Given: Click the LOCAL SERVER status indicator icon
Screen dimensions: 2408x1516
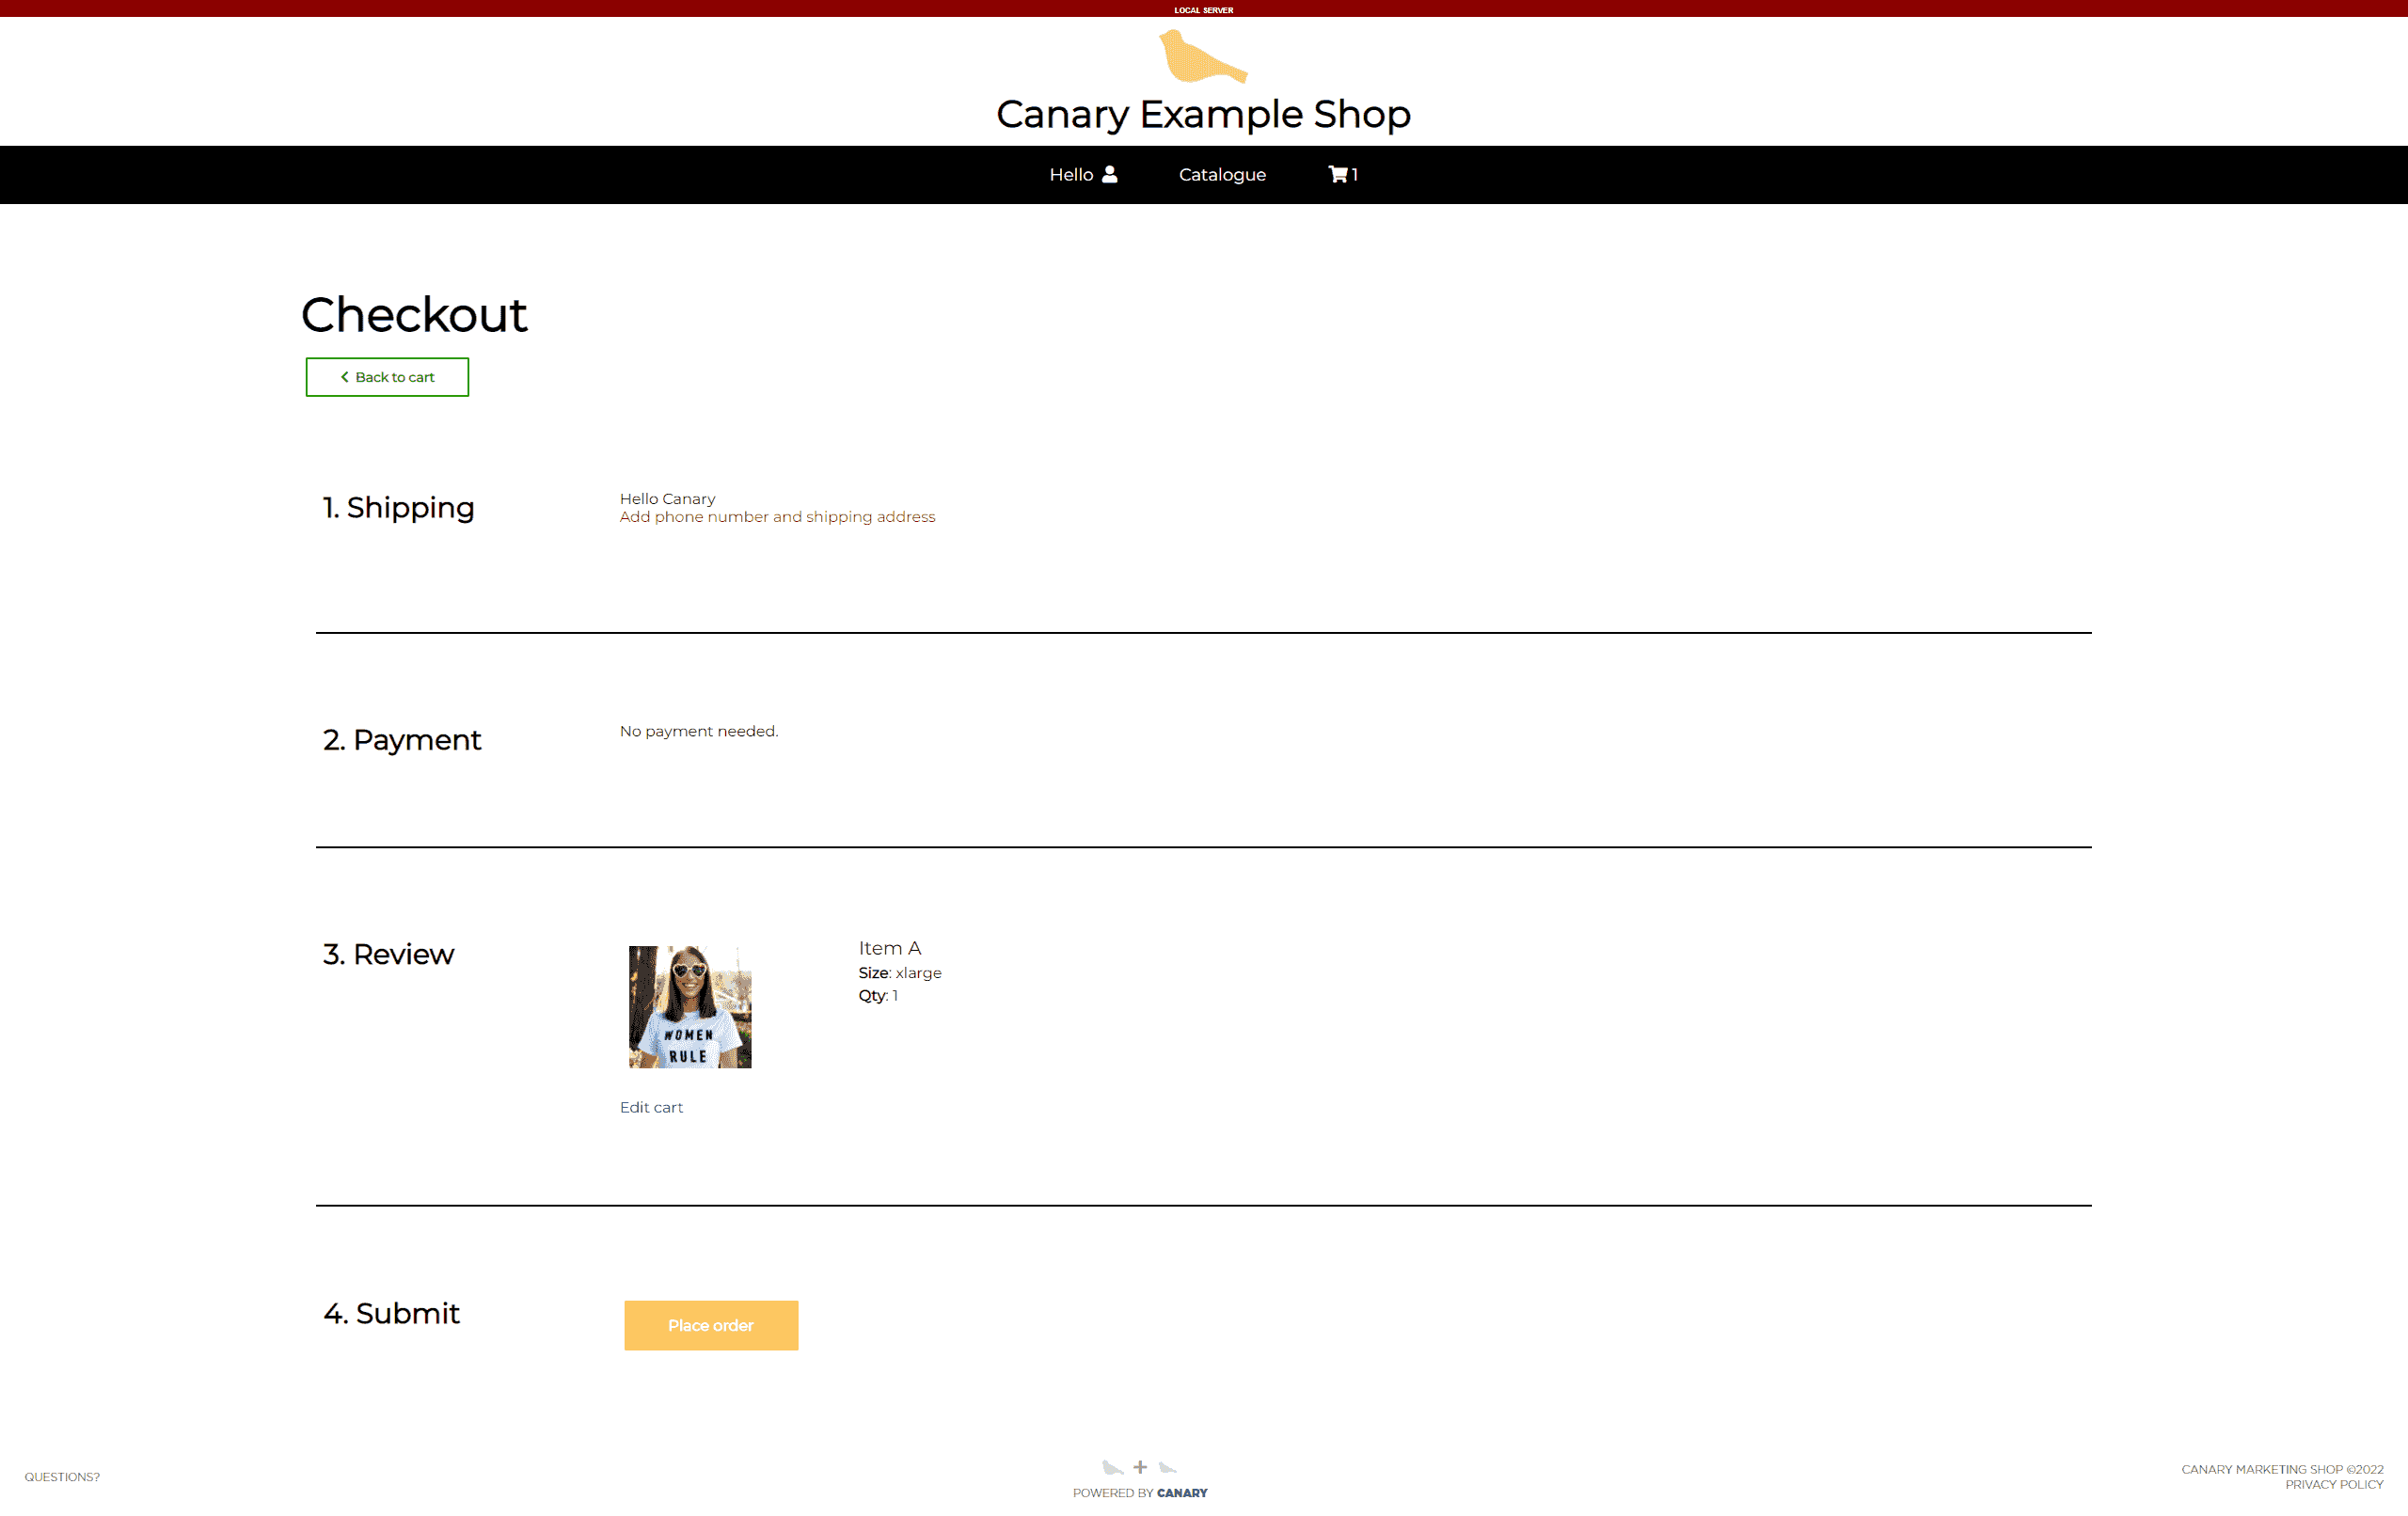Looking at the screenshot, I should pyautogui.click(x=1205, y=8).
